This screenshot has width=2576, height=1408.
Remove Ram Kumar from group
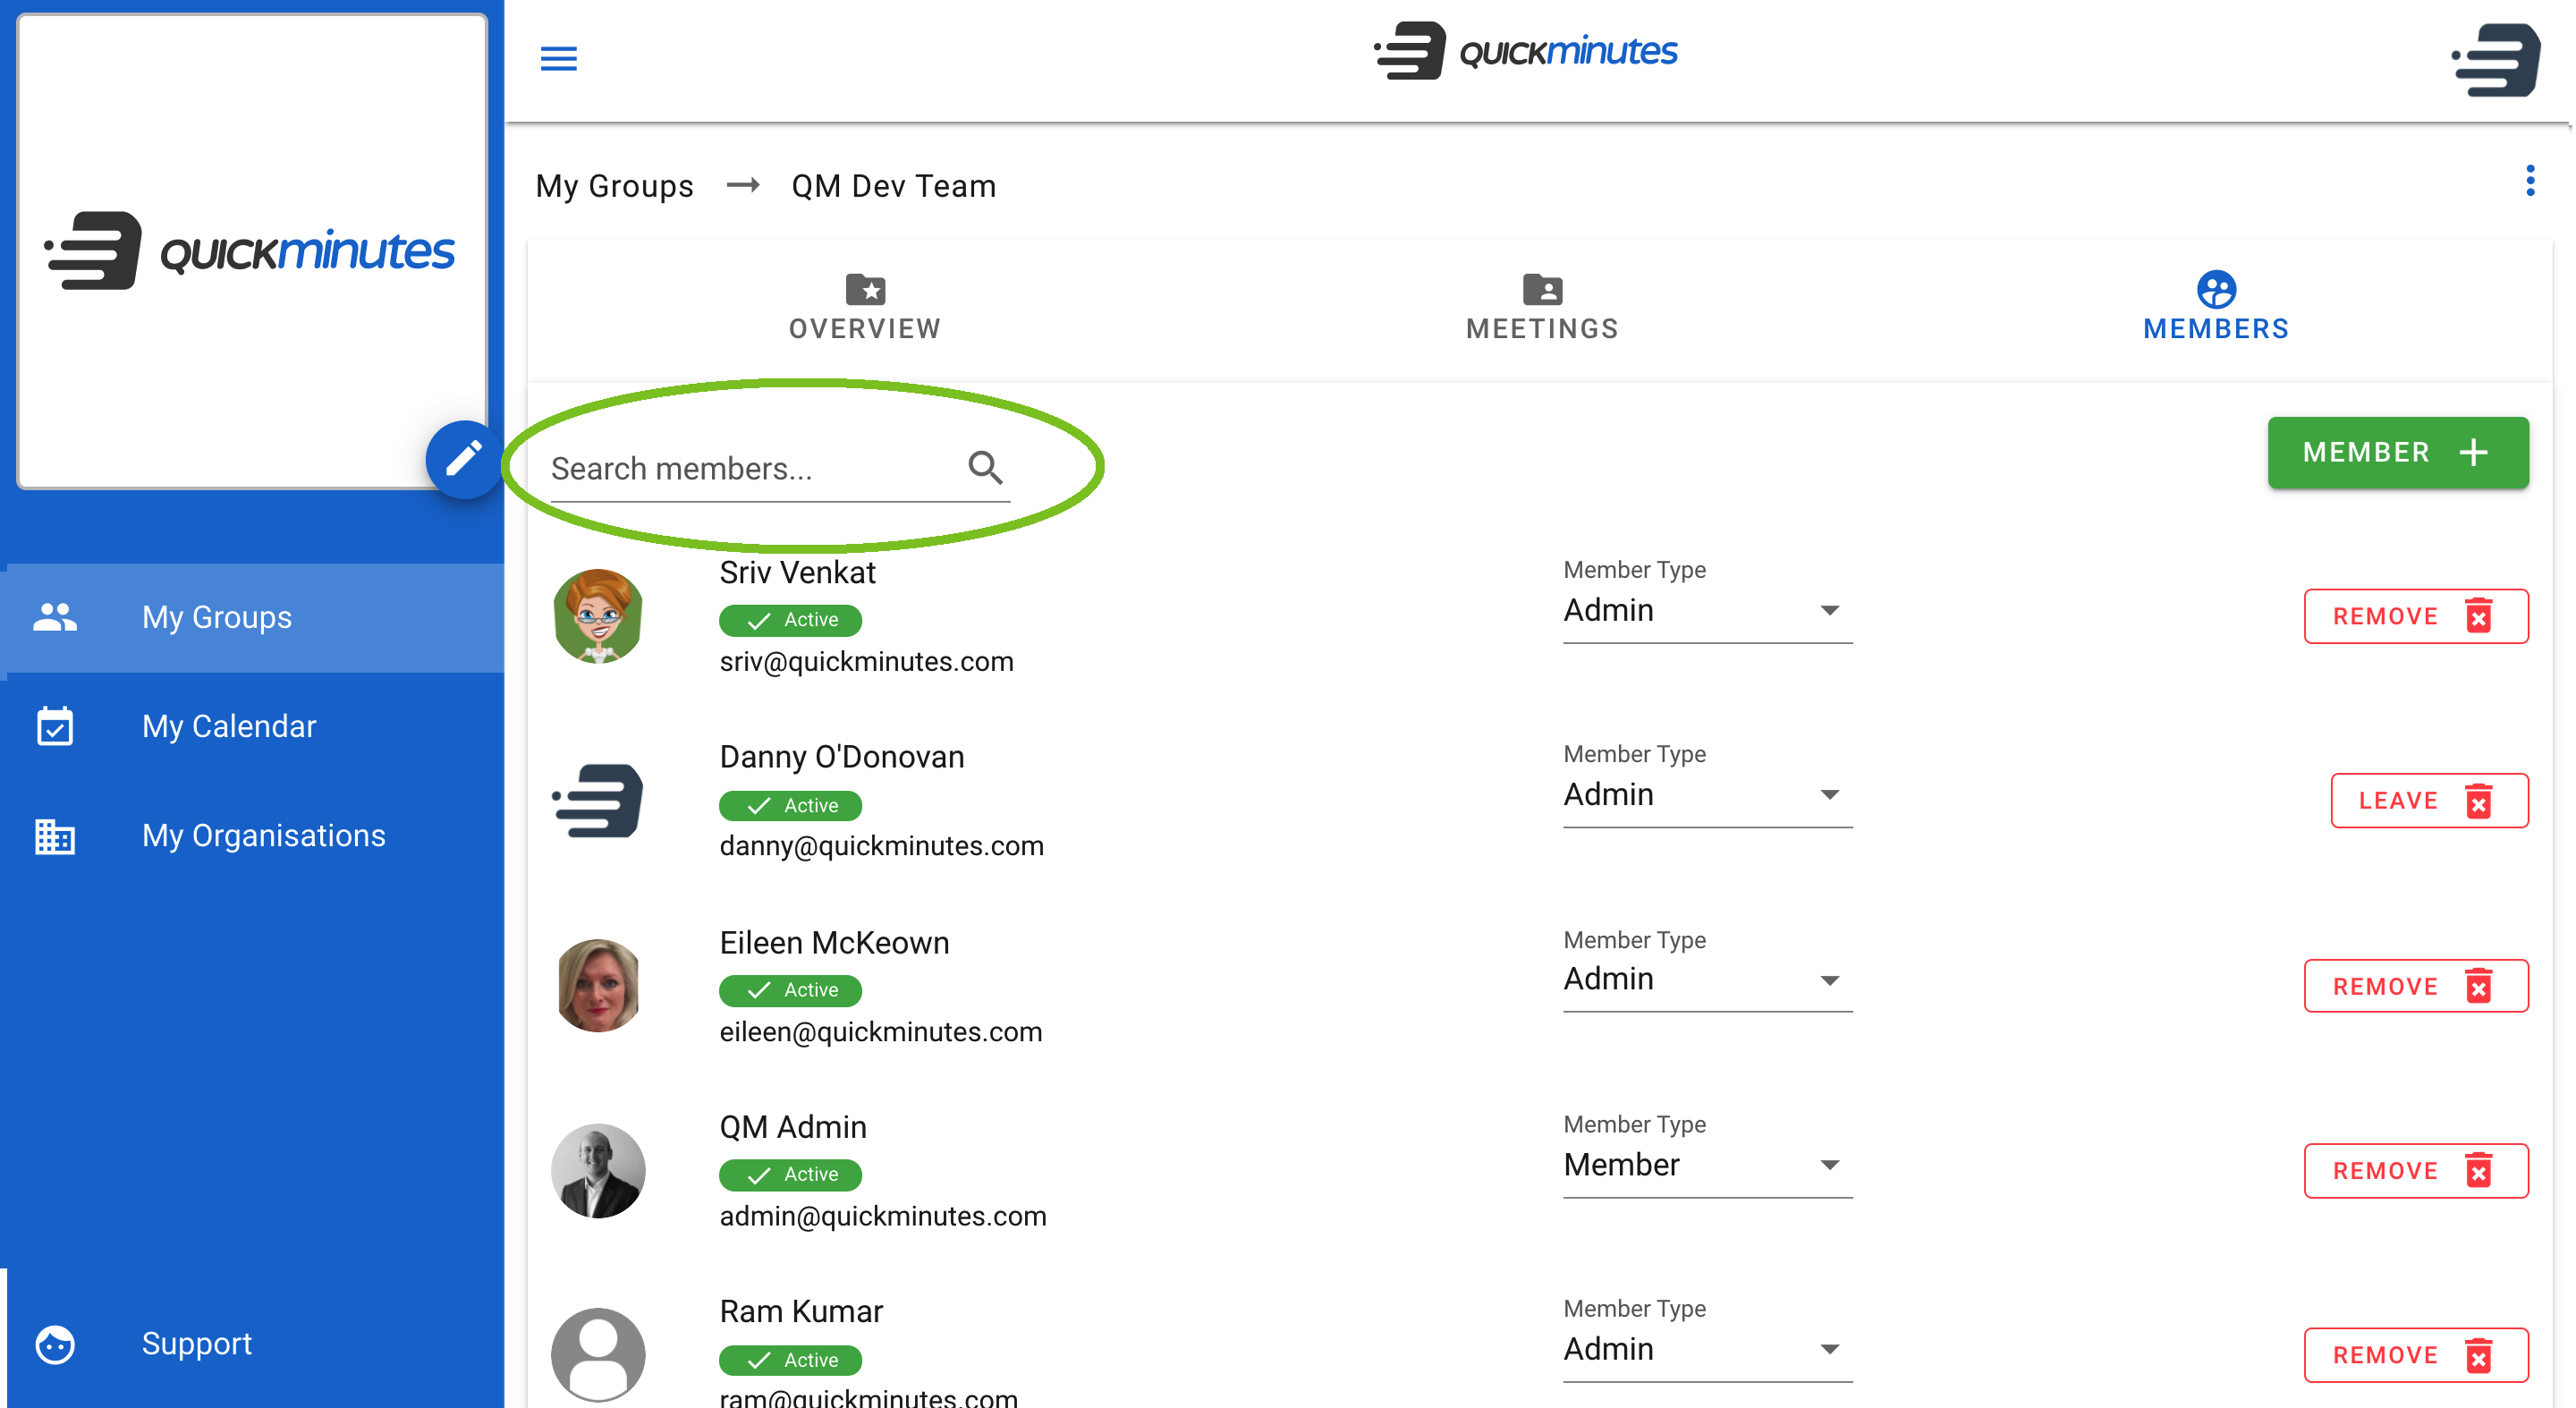[2416, 1356]
